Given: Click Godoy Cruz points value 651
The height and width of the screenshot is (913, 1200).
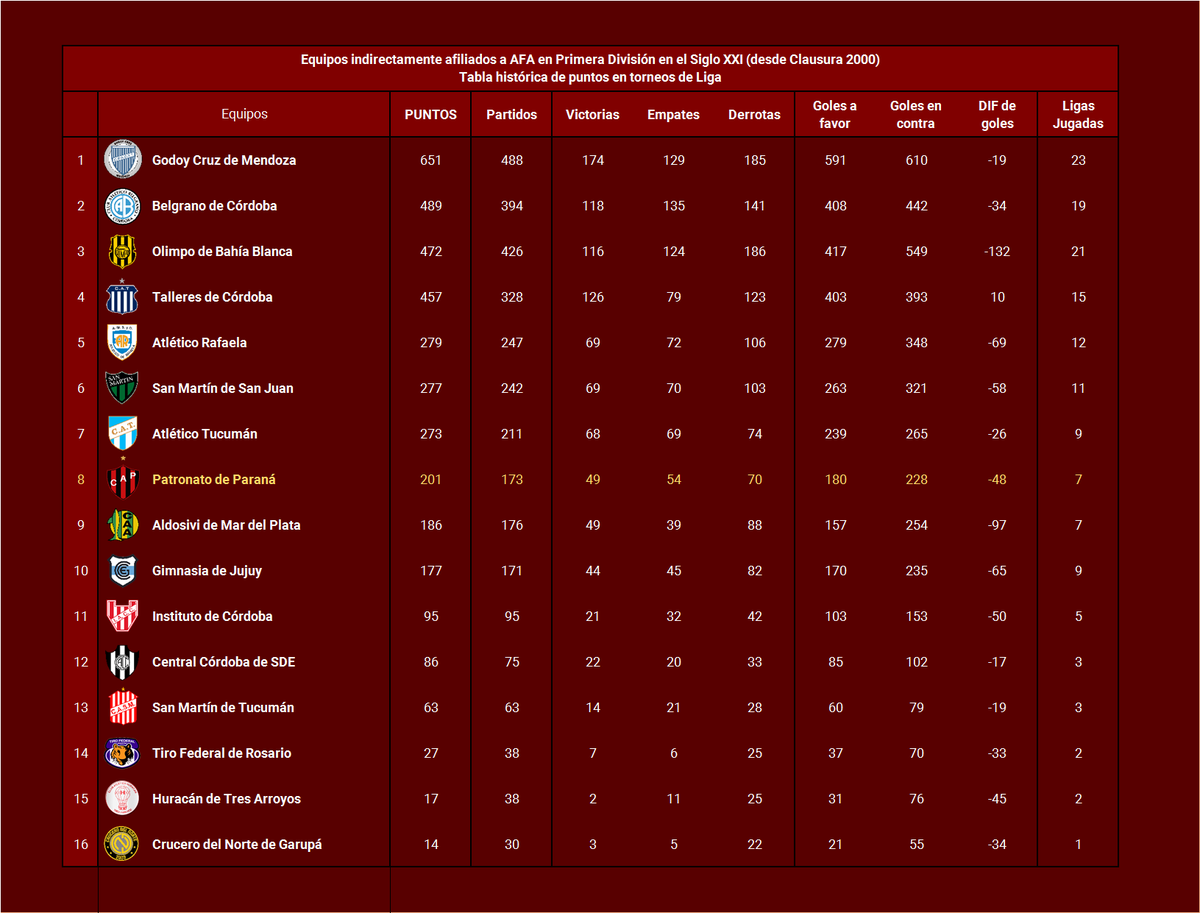Looking at the screenshot, I should click(x=431, y=160).
